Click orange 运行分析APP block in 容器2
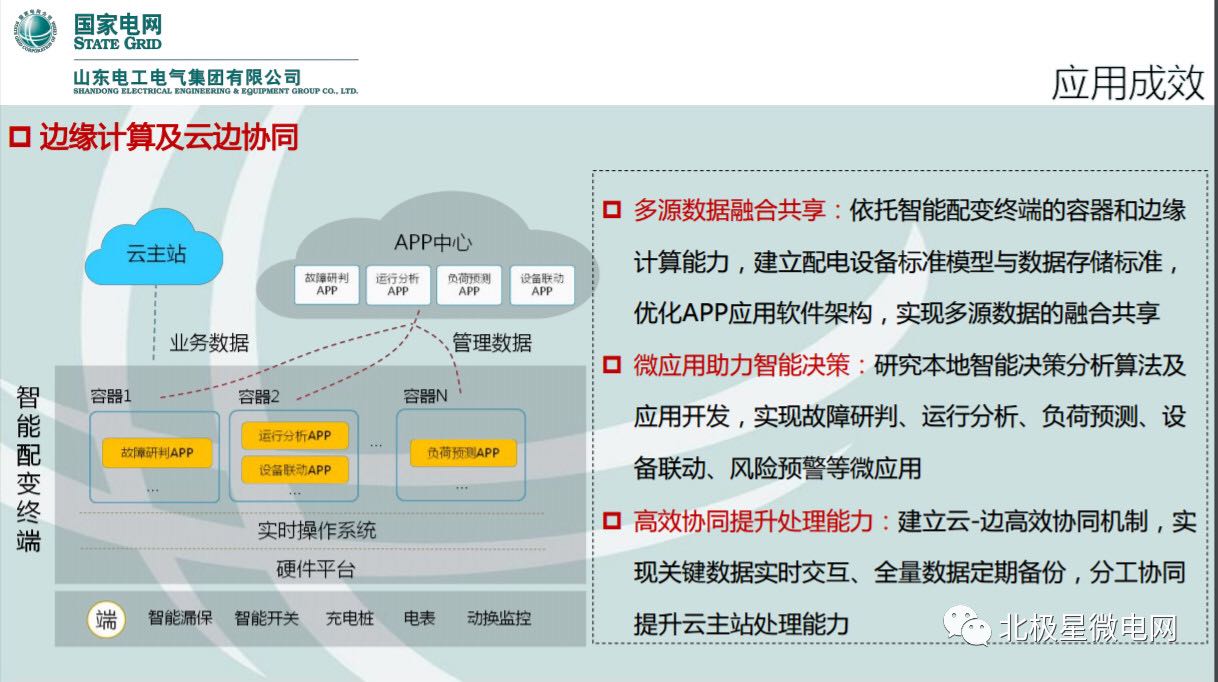 (295, 436)
